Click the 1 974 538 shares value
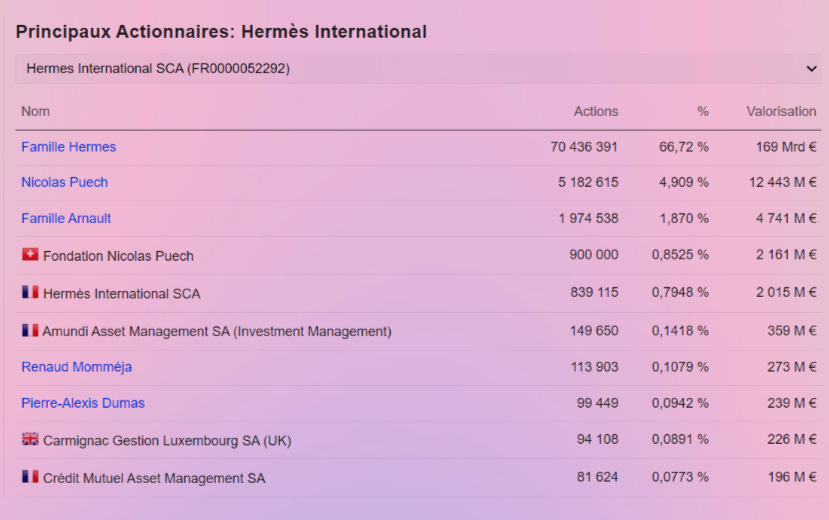The image size is (829, 520). coord(588,218)
